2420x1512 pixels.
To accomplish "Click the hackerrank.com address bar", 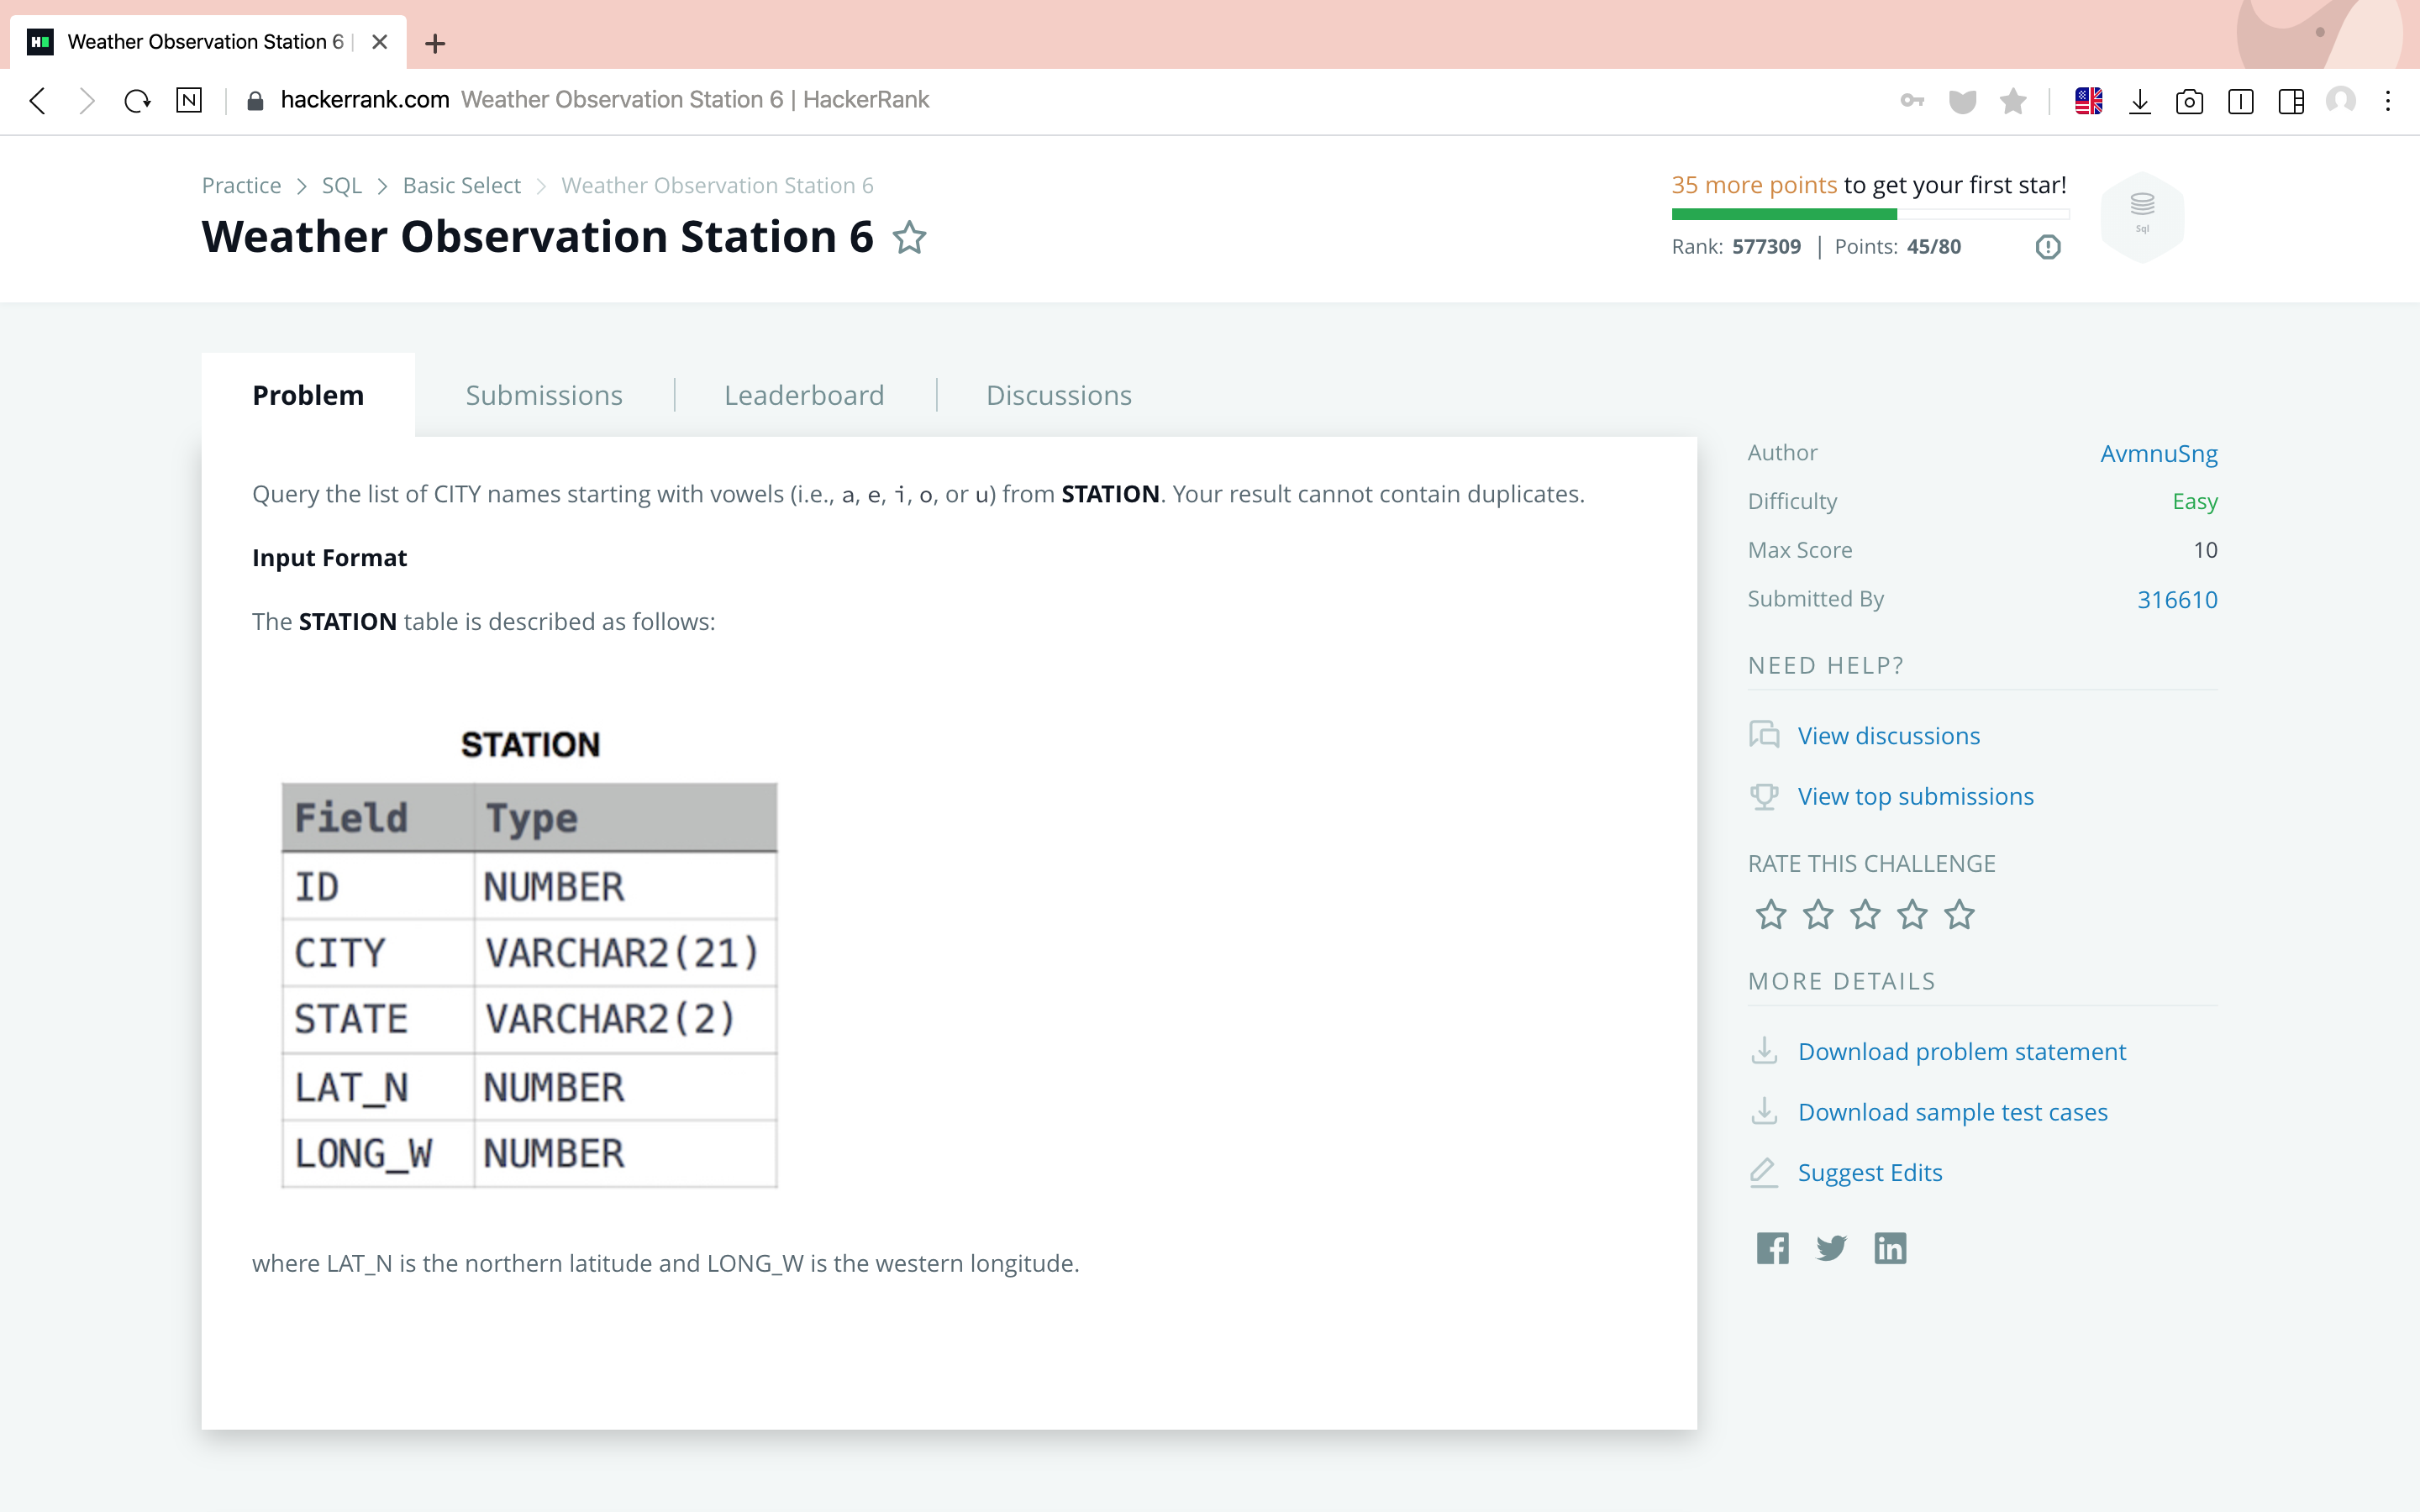I will point(604,100).
